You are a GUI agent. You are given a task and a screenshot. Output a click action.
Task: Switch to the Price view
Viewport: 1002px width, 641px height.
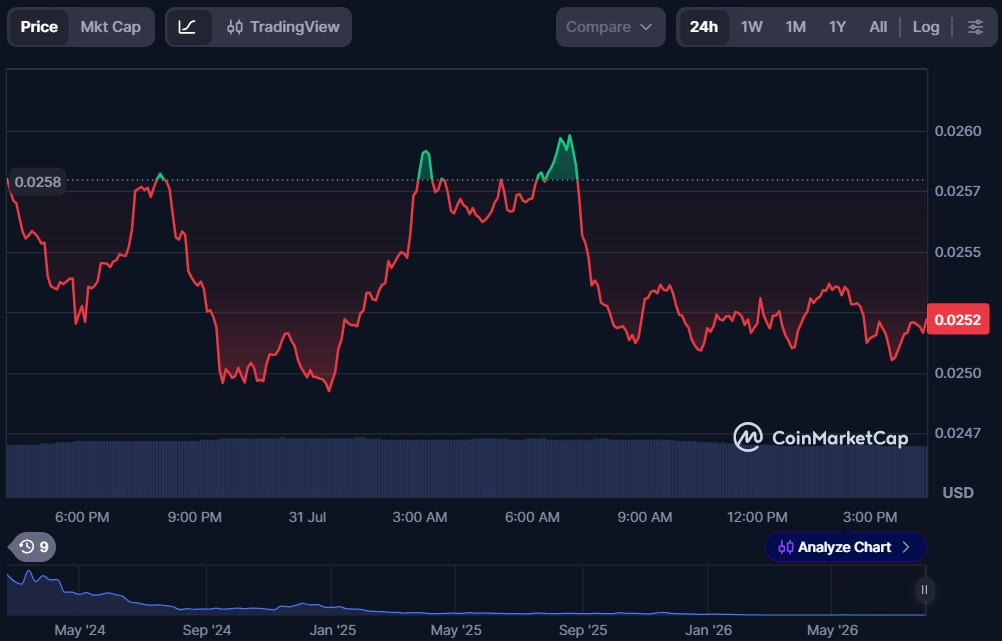click(39, 27)
